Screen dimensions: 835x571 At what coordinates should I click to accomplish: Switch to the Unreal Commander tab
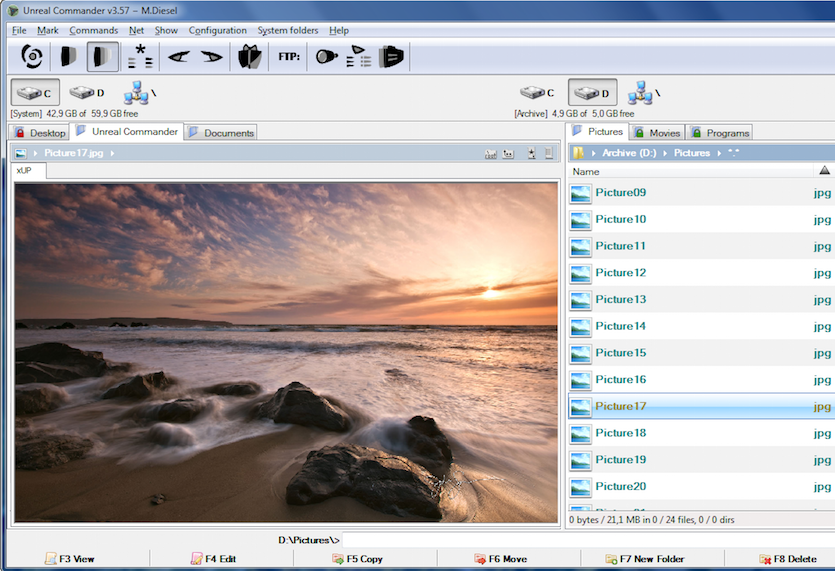pyautogui.click(x=127, y=132)
